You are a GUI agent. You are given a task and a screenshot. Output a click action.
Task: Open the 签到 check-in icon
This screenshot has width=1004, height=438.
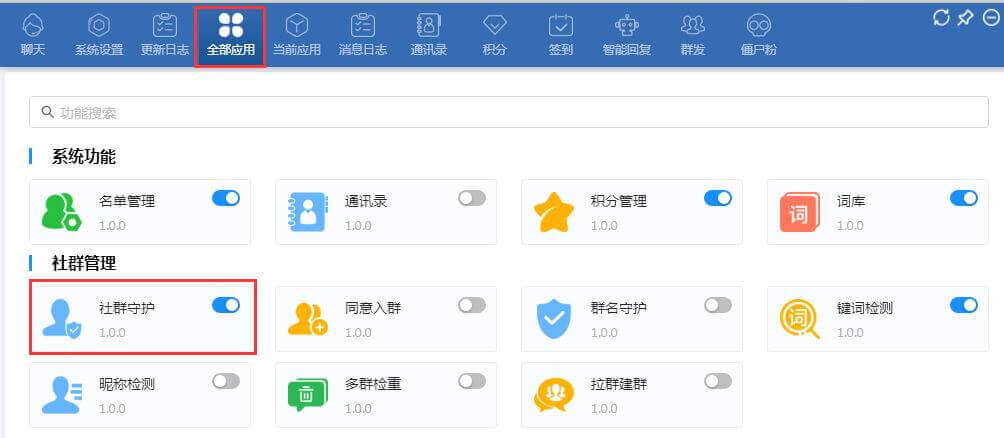click(x=561, y=33)
